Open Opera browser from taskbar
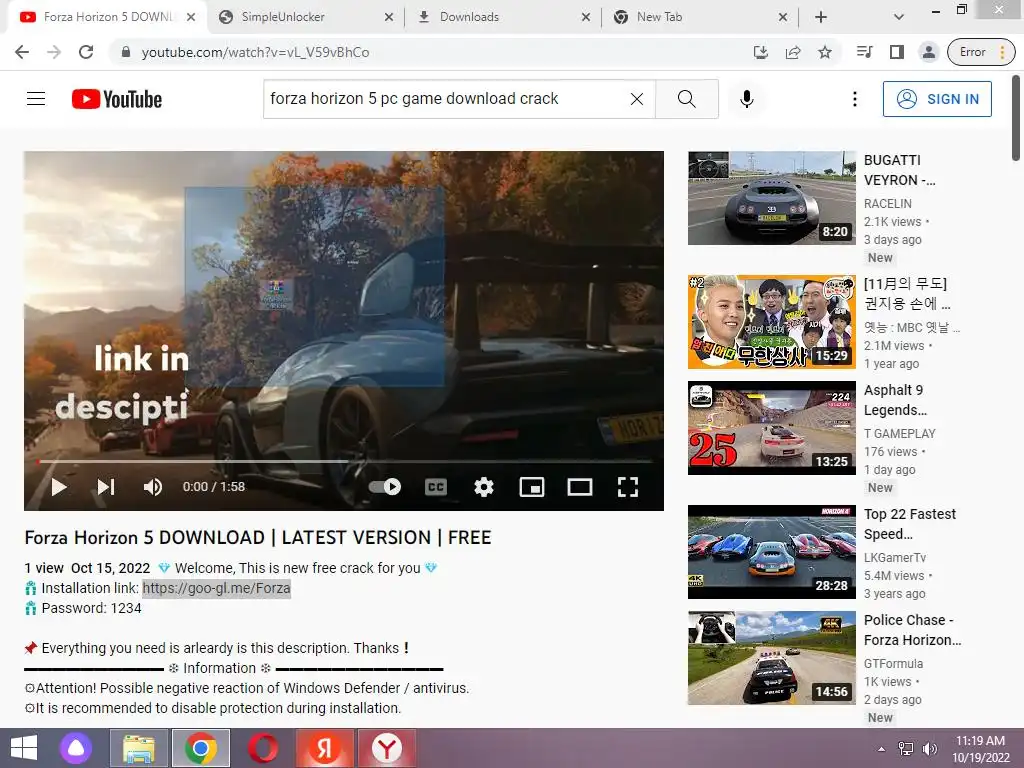 [263, 748]
